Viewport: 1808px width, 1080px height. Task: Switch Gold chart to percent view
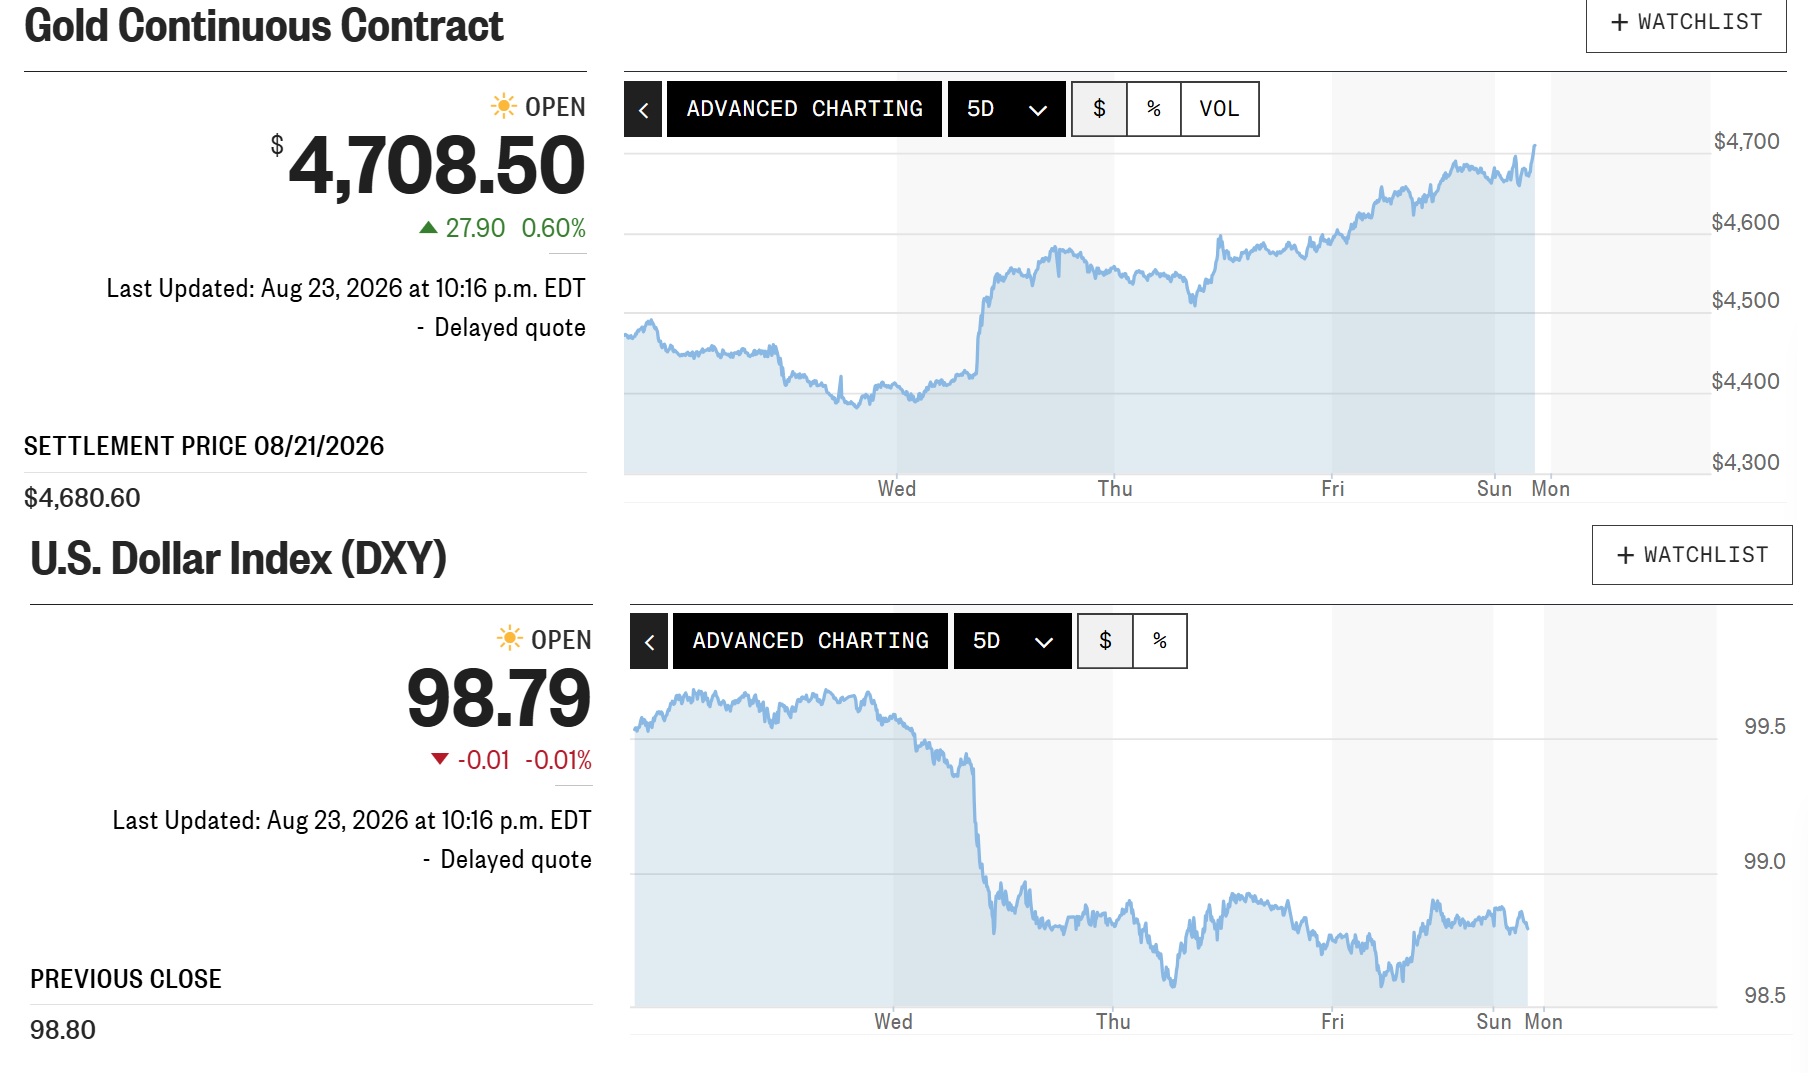click(1154, 109)
